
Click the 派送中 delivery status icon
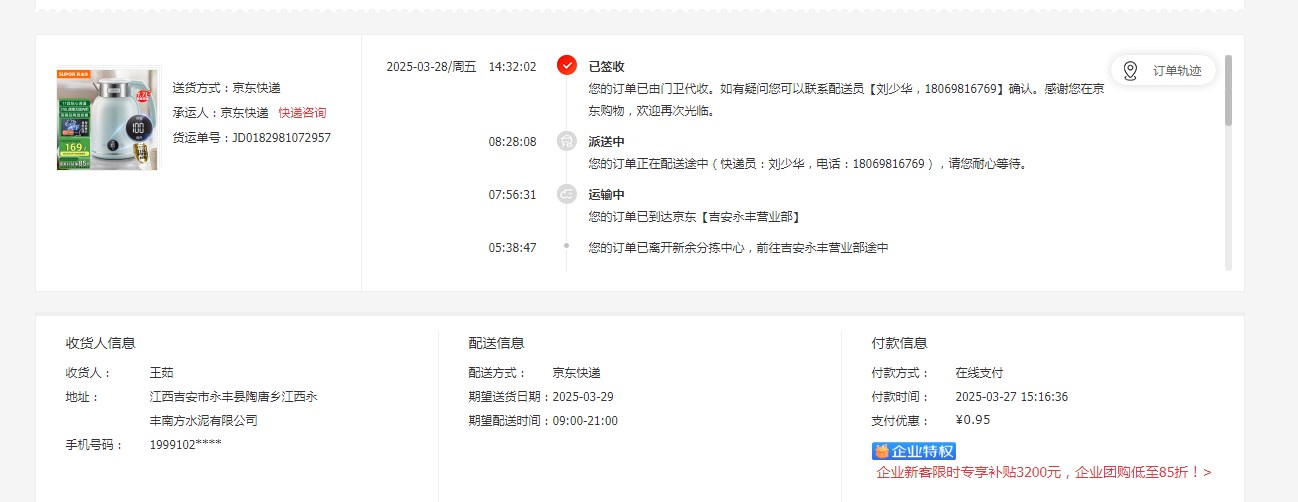tap(567, 141)
